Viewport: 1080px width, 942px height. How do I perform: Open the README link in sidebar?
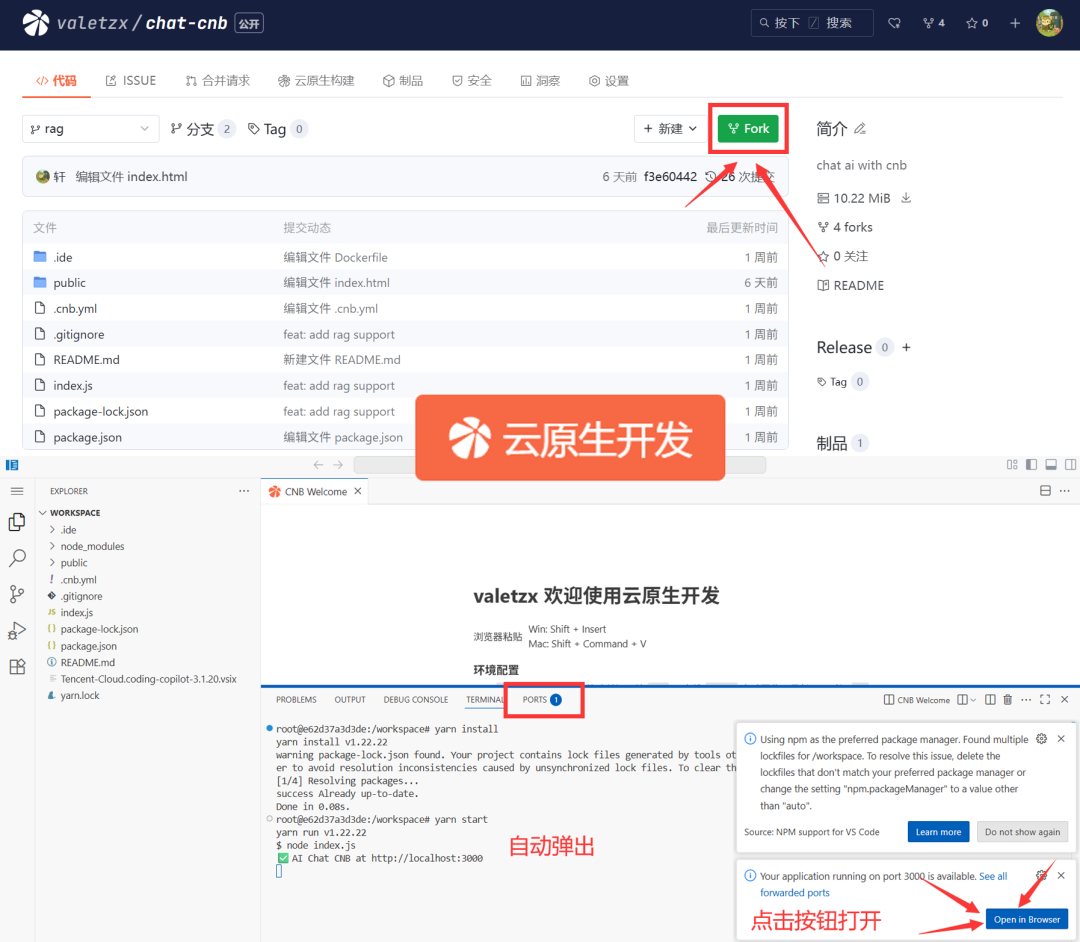click(851, 285)
